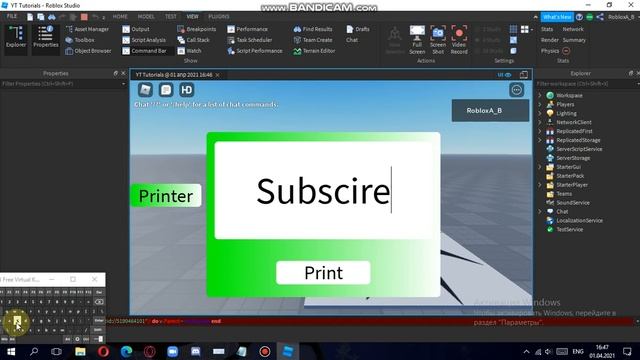
Task: Switch to the TEST ribbon tab
Action: point(171,17)
